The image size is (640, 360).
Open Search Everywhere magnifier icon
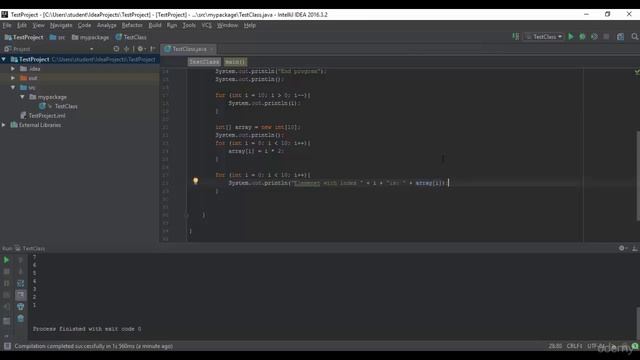[x=635, y=37]
